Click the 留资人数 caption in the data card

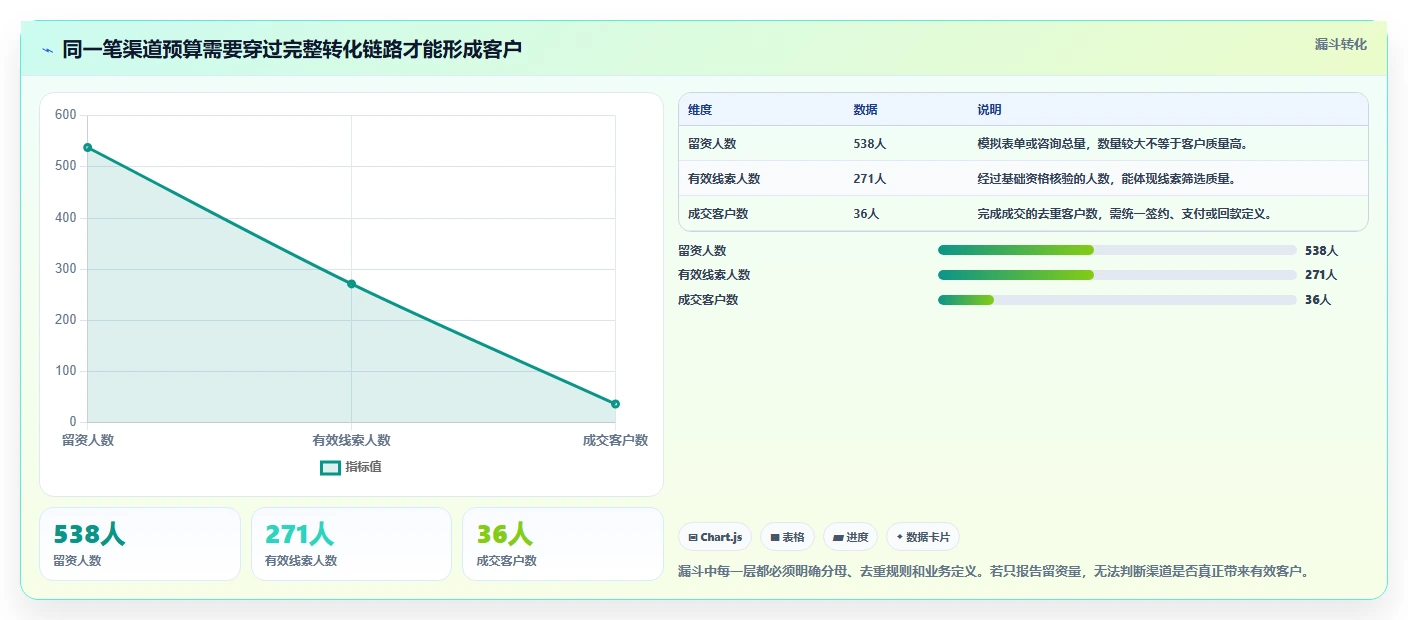tap(77, 561)
